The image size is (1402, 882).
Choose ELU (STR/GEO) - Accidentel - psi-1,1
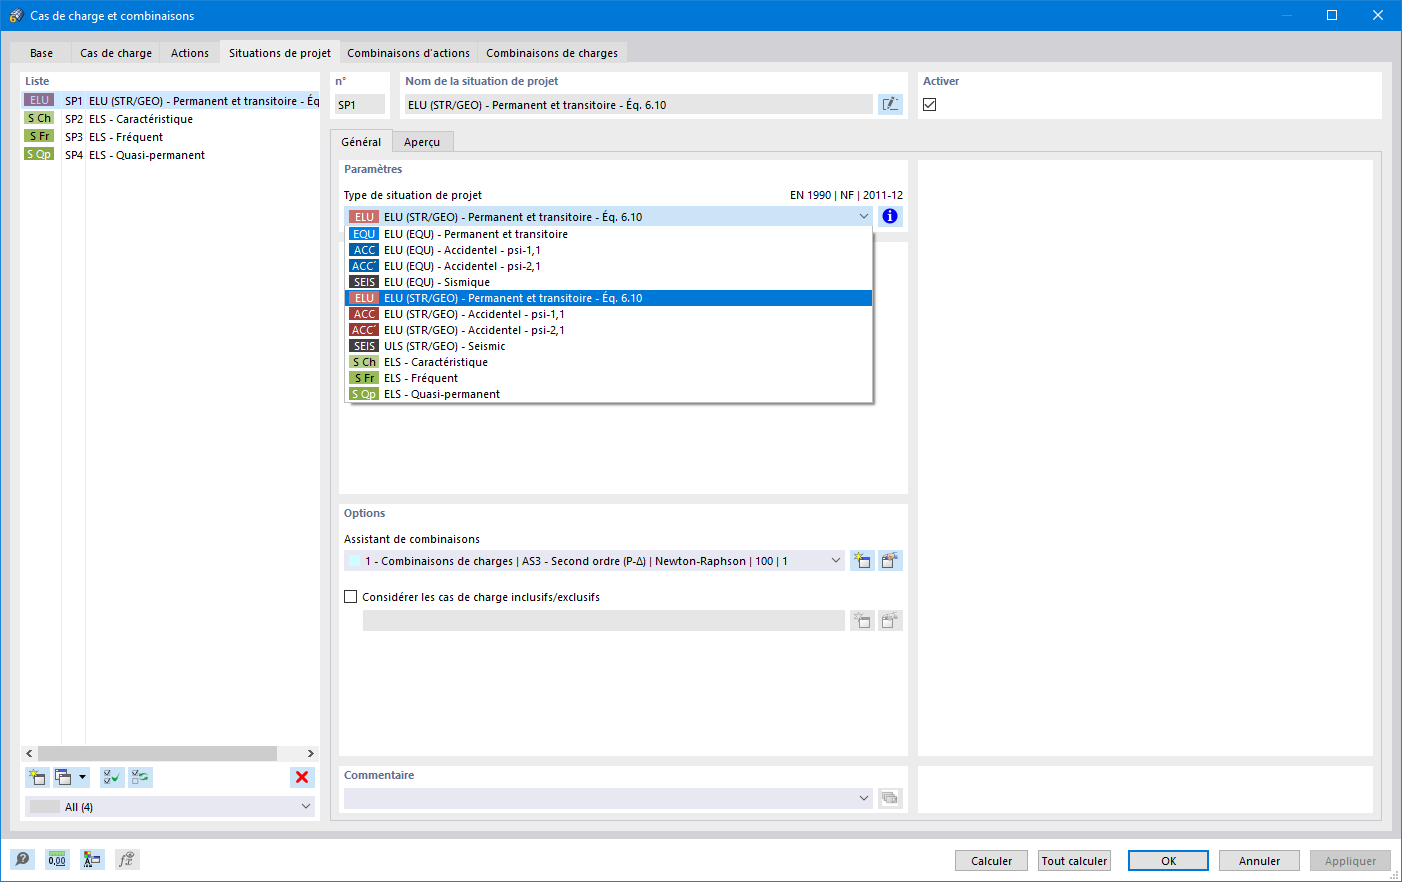click(x=608, y=314)
